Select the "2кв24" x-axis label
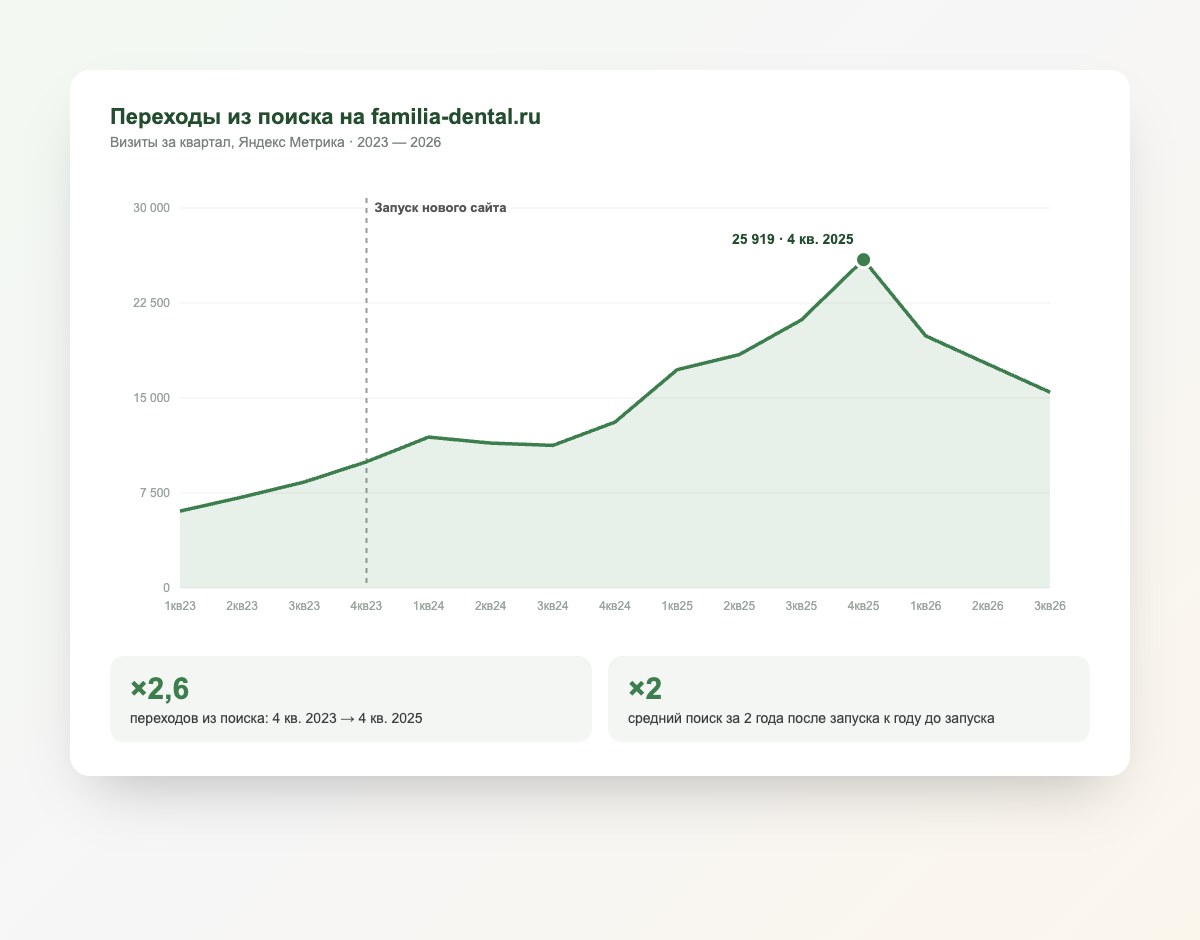The image size is (1200, 940). pos(490,606)
